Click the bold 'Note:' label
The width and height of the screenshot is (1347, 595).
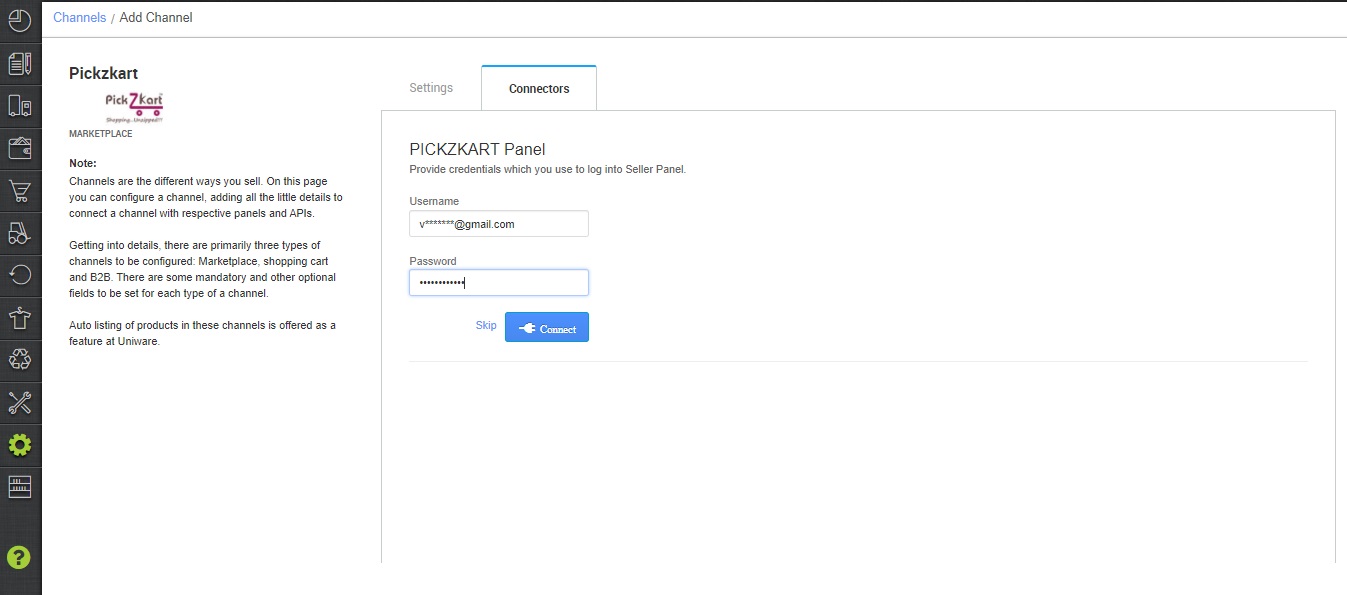[x=83, y=163]
